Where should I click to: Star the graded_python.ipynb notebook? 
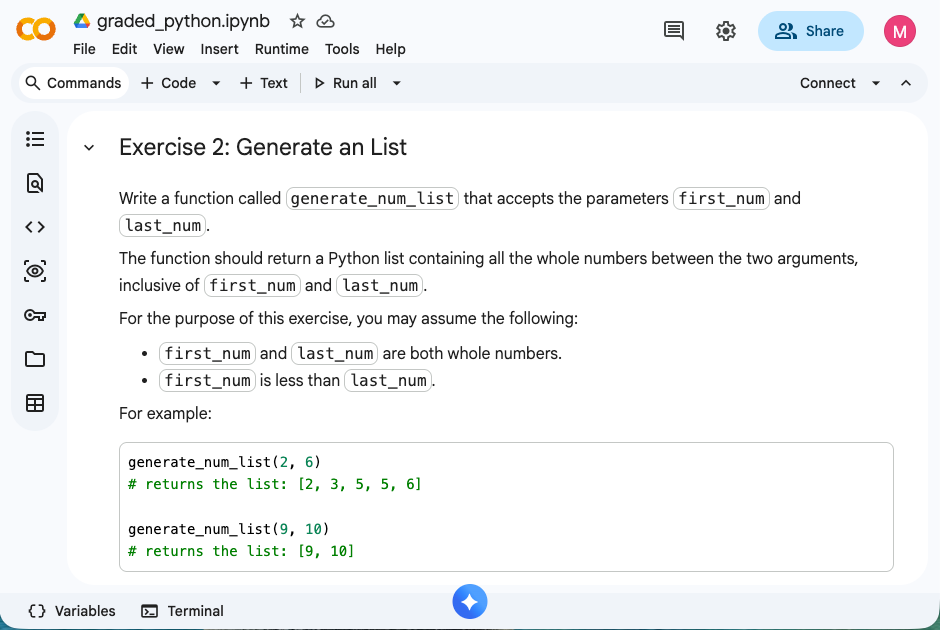(x=297, y=21)
